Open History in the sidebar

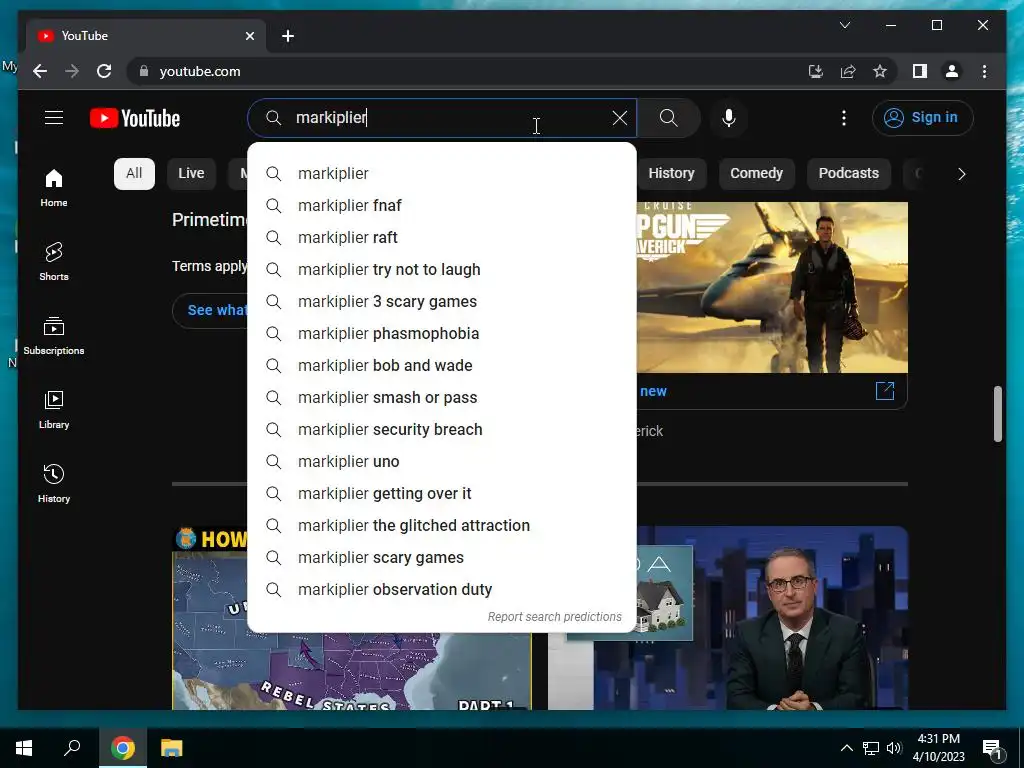(54, 483)
